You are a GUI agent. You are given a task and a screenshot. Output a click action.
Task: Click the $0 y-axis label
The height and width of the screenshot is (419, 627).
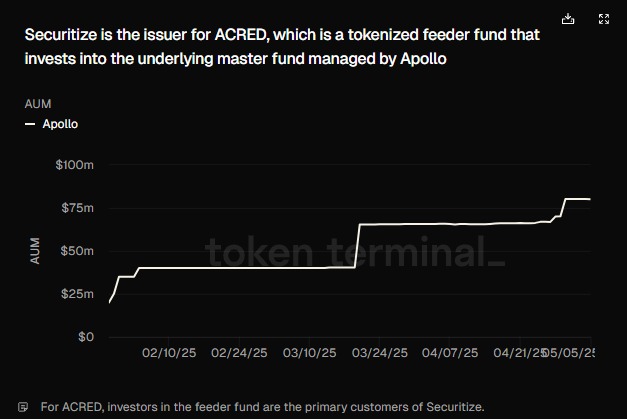pyautogui.click(x=84, y=337)
